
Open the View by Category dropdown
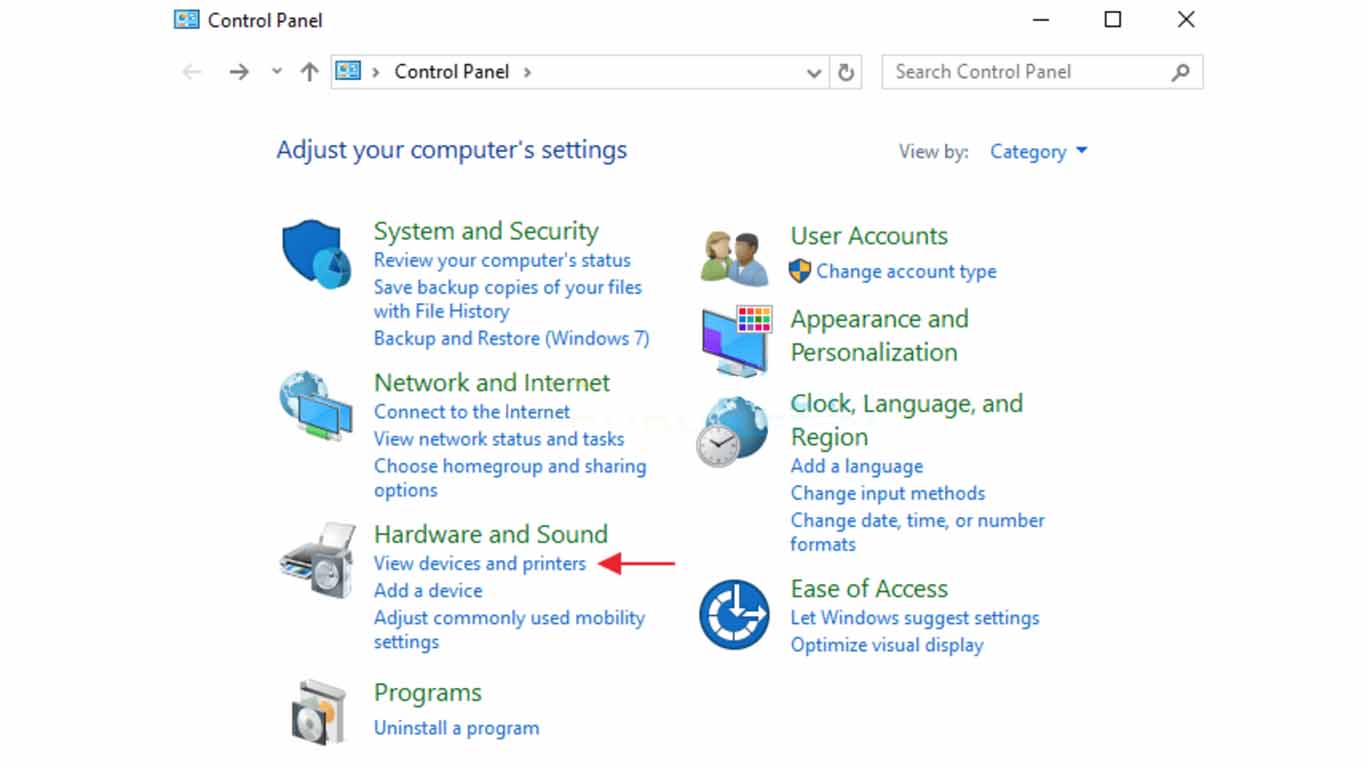[x=1037, y=151]
